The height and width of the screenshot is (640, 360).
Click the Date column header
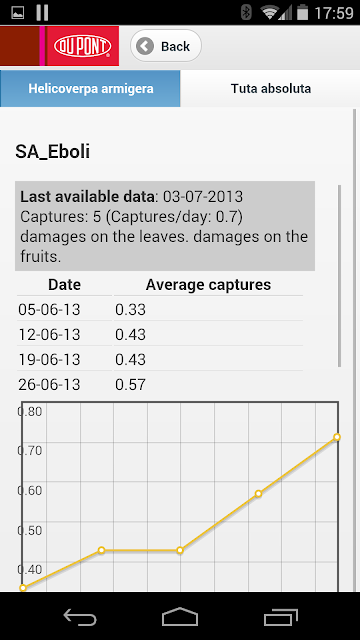pos(64,284)
